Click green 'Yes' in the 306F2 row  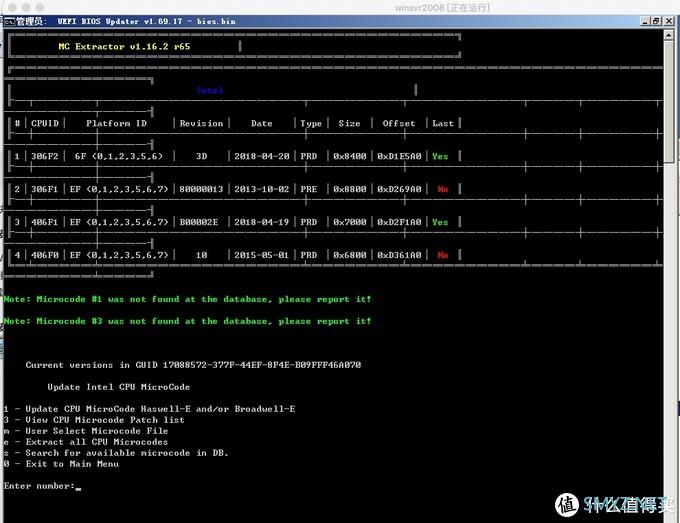pyautogui.click(x=440, y=156)
